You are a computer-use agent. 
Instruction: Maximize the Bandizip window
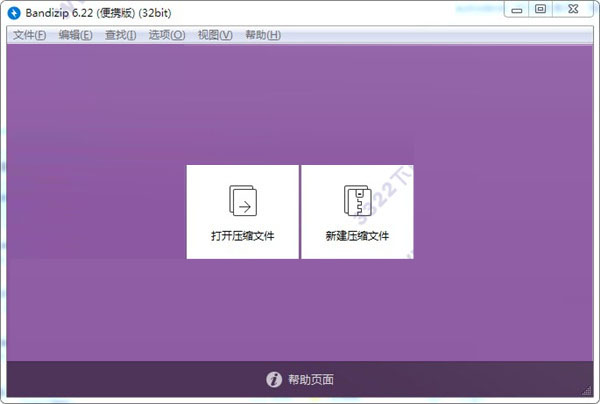click(x=540, y=9)
